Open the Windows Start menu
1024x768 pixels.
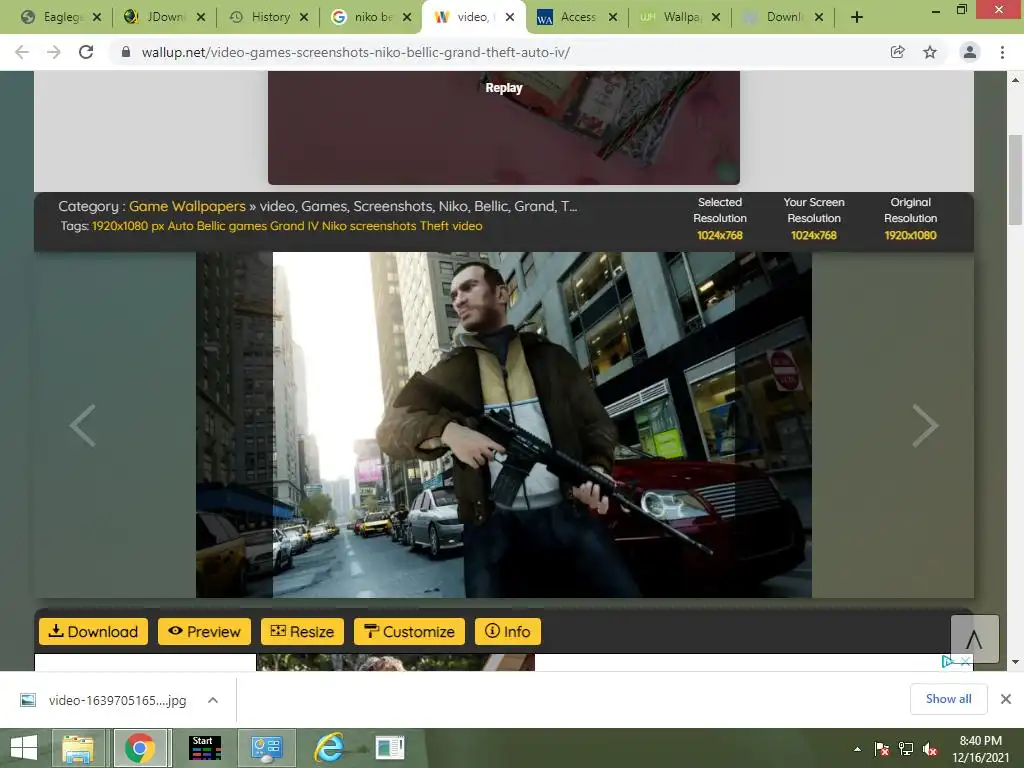[24, 748]
